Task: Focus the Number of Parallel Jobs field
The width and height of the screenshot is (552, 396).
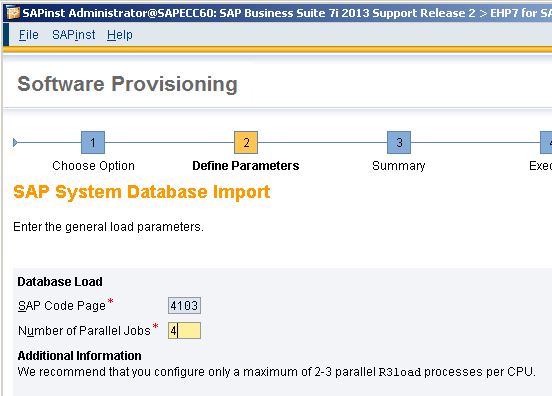Action: coord(184,331)
